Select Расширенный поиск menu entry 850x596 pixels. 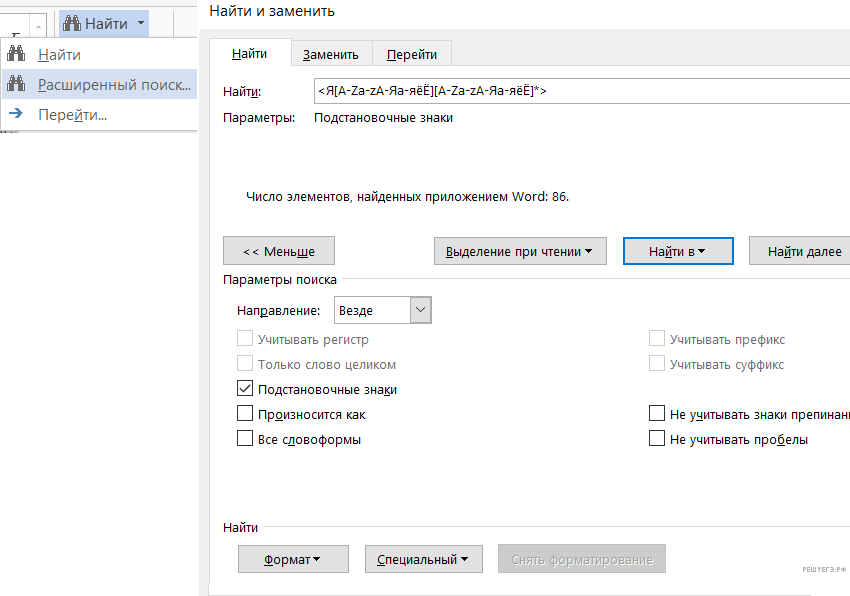[113, 84]
